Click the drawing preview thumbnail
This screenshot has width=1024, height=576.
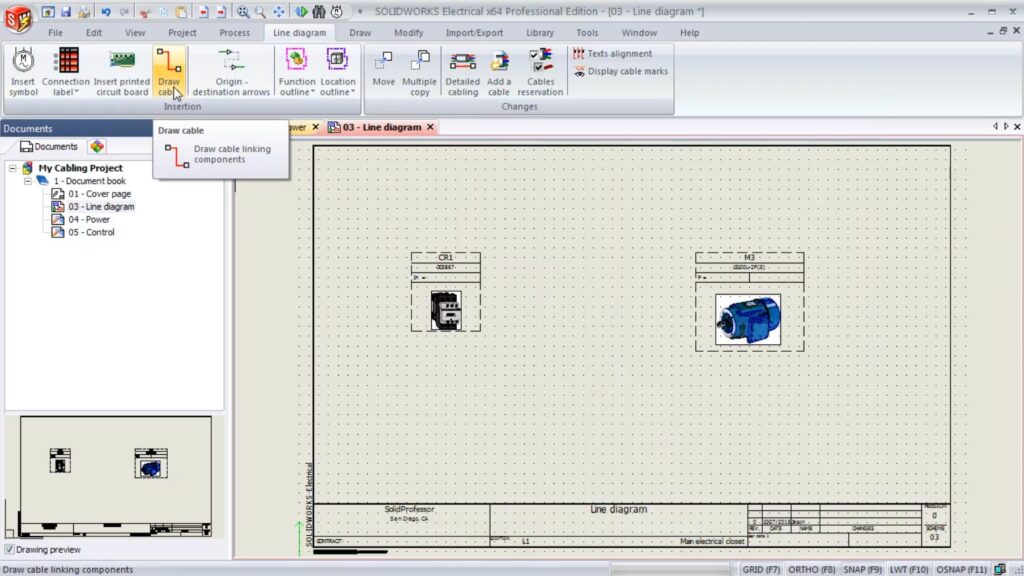tap(115, 477)
